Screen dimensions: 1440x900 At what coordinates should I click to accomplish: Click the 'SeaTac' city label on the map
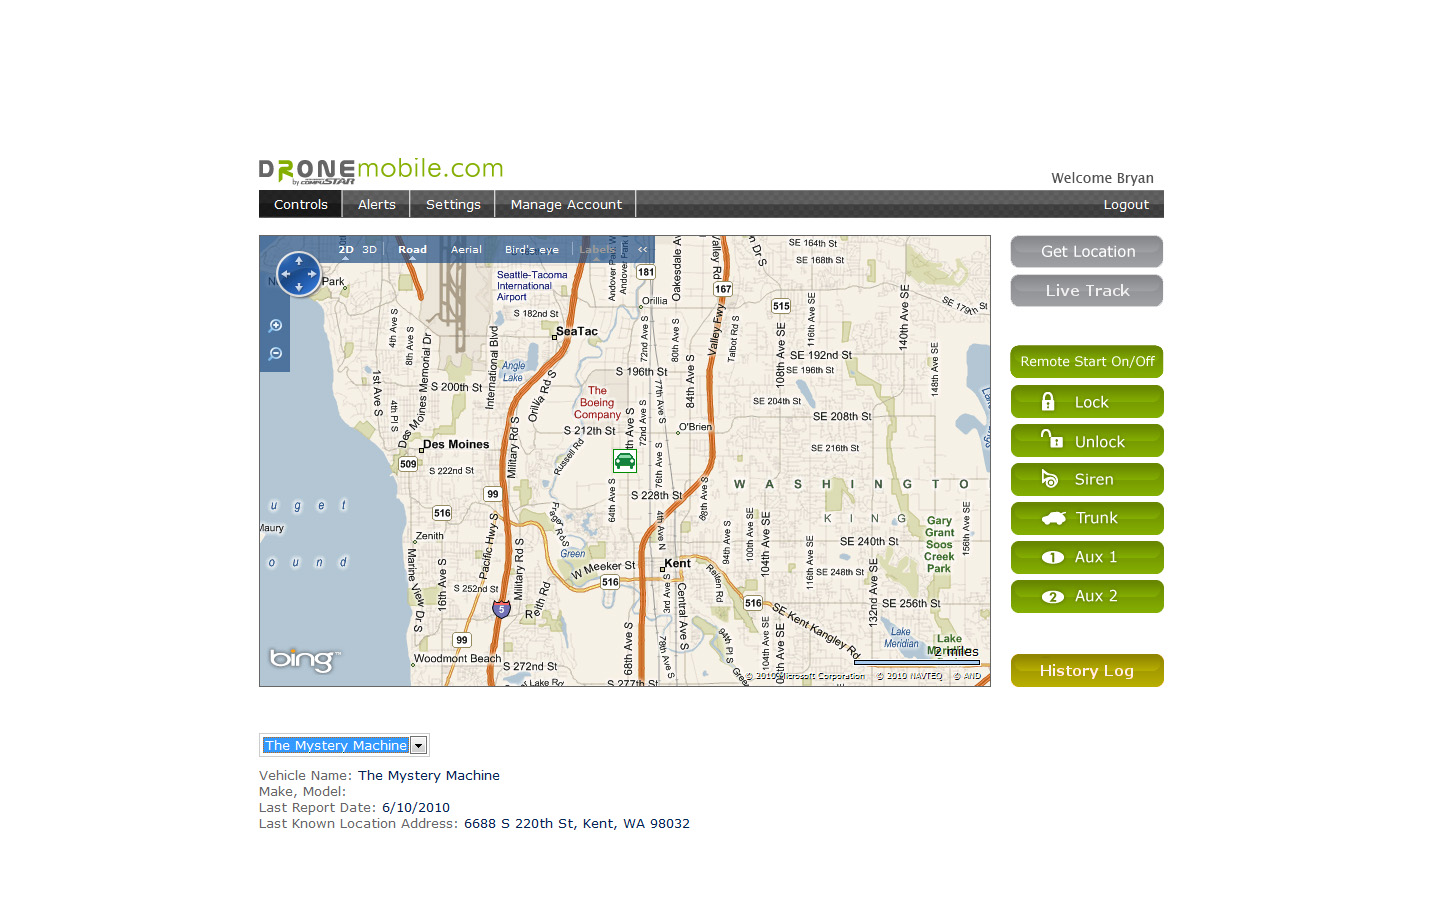(x=577, y=331)
